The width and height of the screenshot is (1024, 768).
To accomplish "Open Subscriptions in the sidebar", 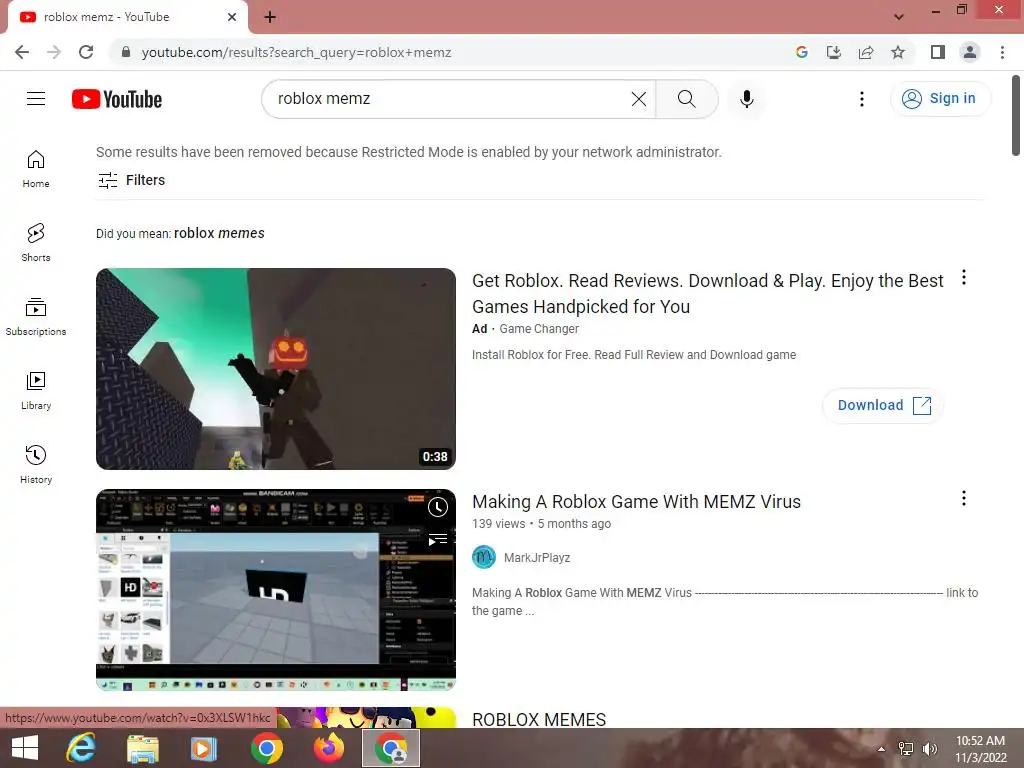I will [36, 317].
